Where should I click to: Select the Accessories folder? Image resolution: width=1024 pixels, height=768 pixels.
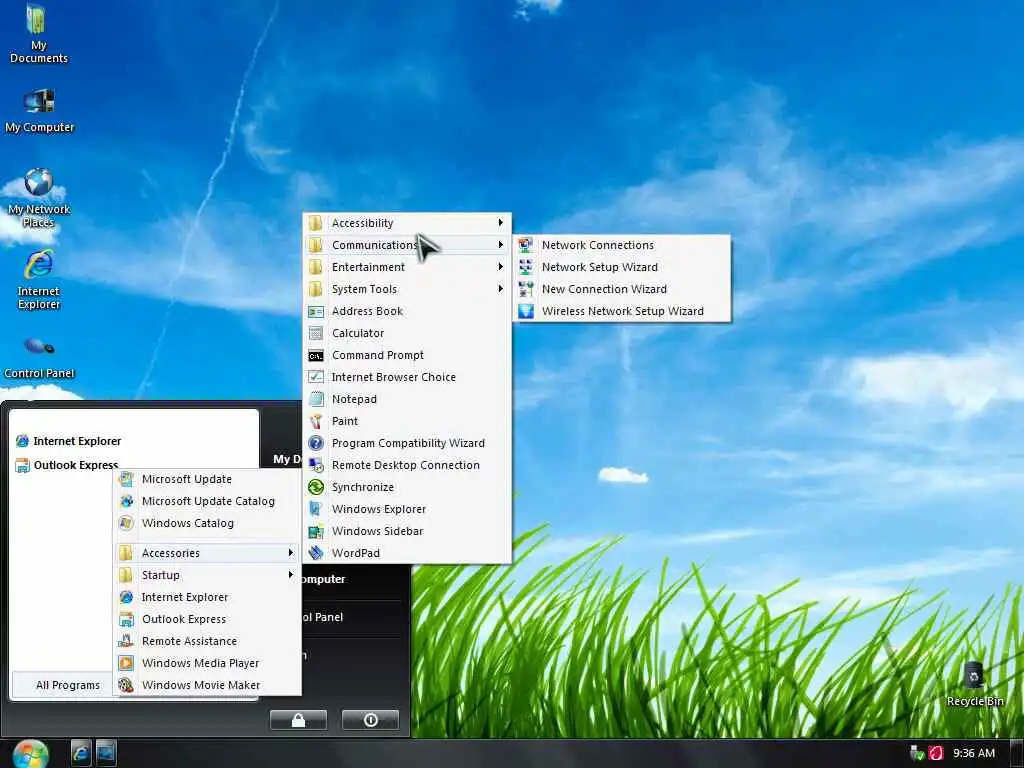[x=208, y=553]
